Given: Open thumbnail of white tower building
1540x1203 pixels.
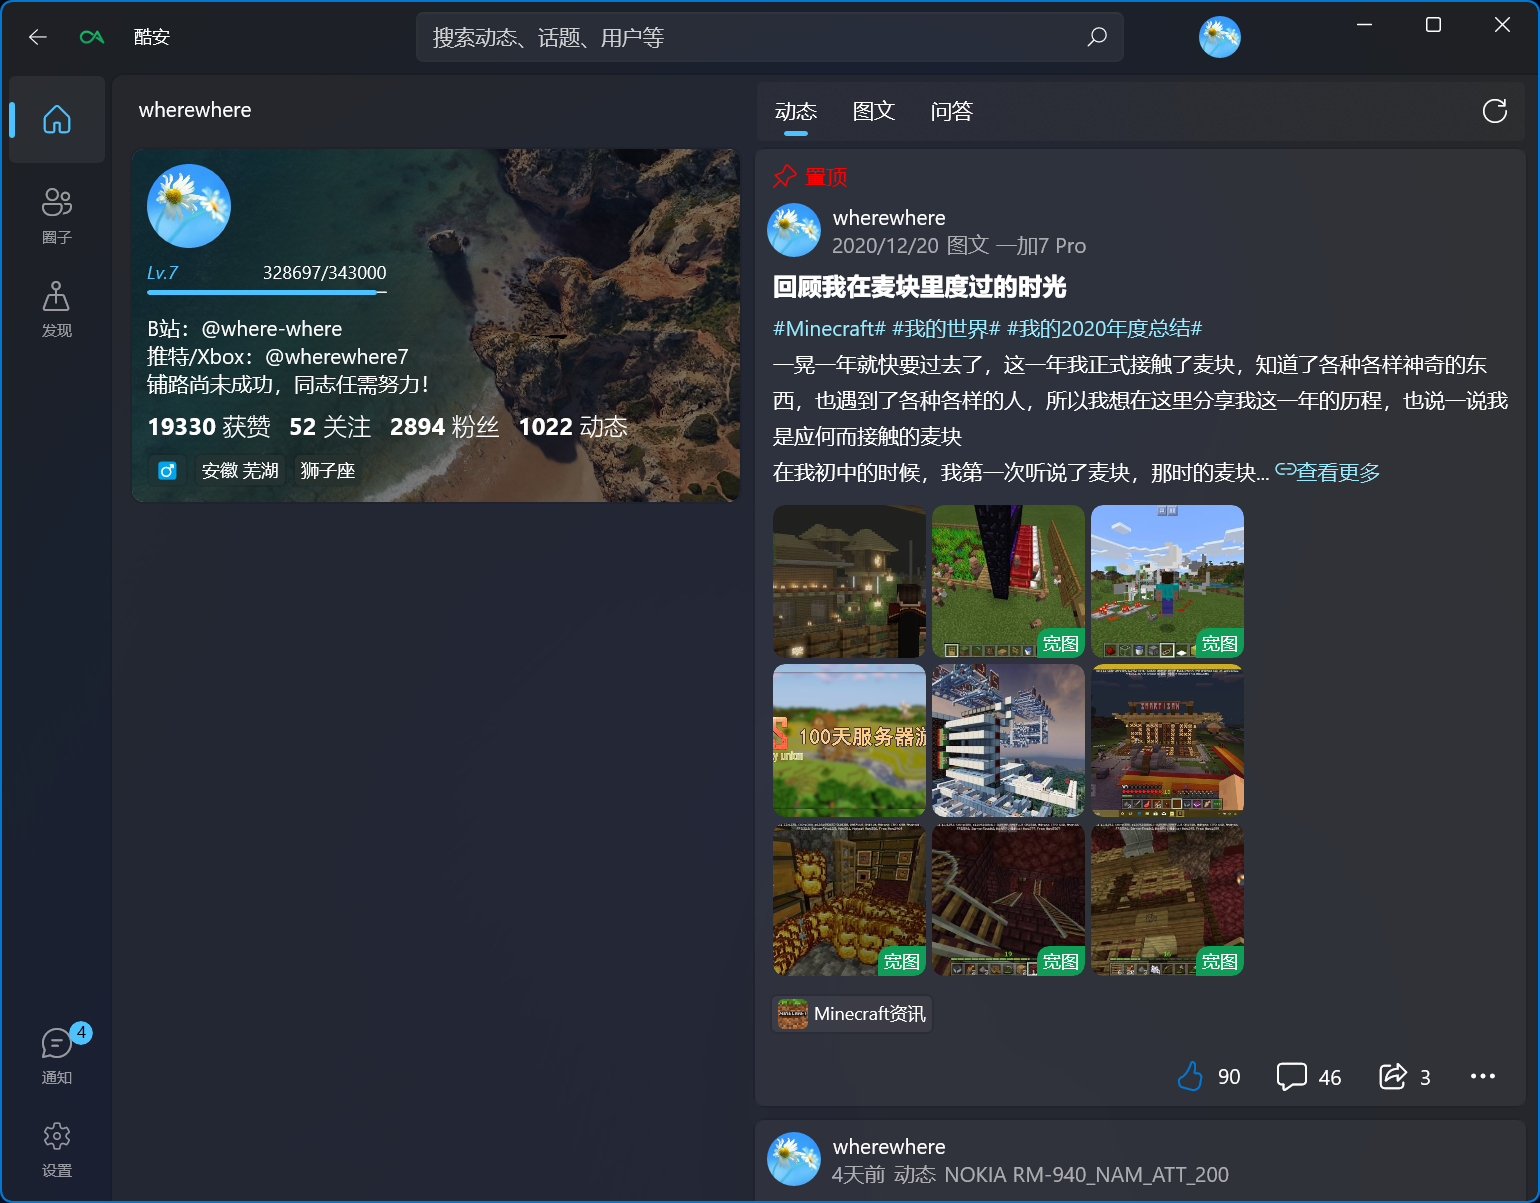Looking at the screenshot, I should coord(1008,740).
